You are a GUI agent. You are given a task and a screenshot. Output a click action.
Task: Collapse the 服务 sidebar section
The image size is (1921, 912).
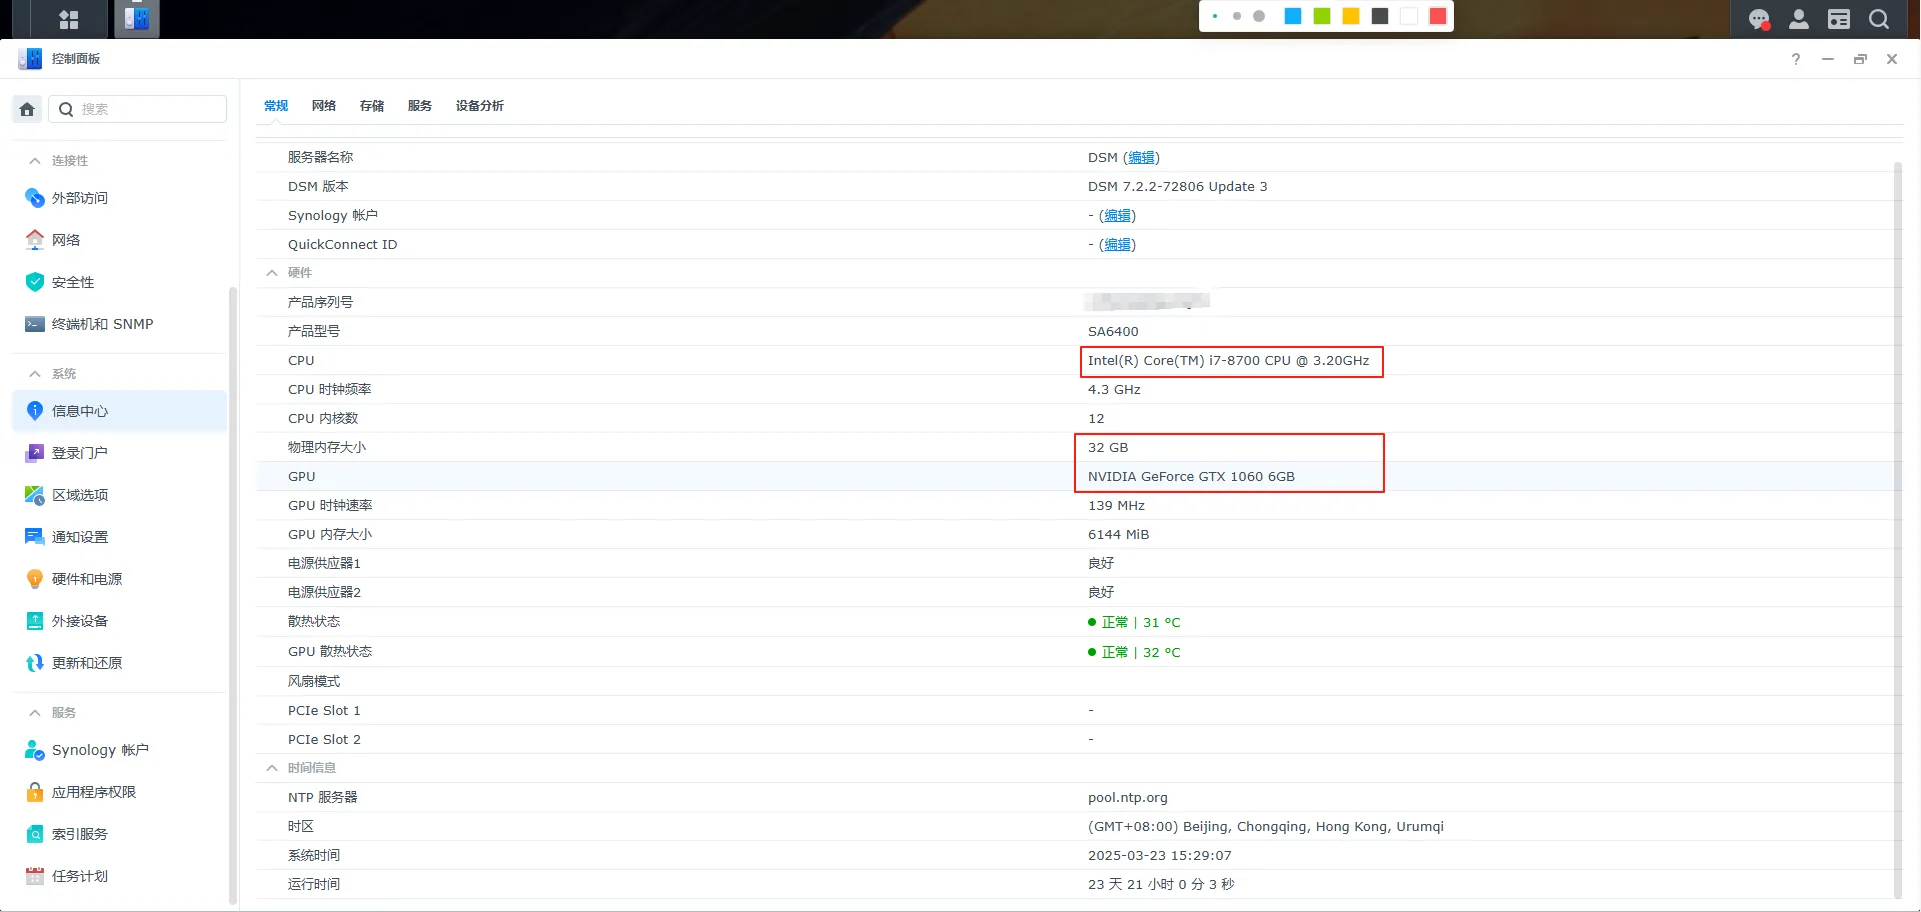tap(35, 713)
